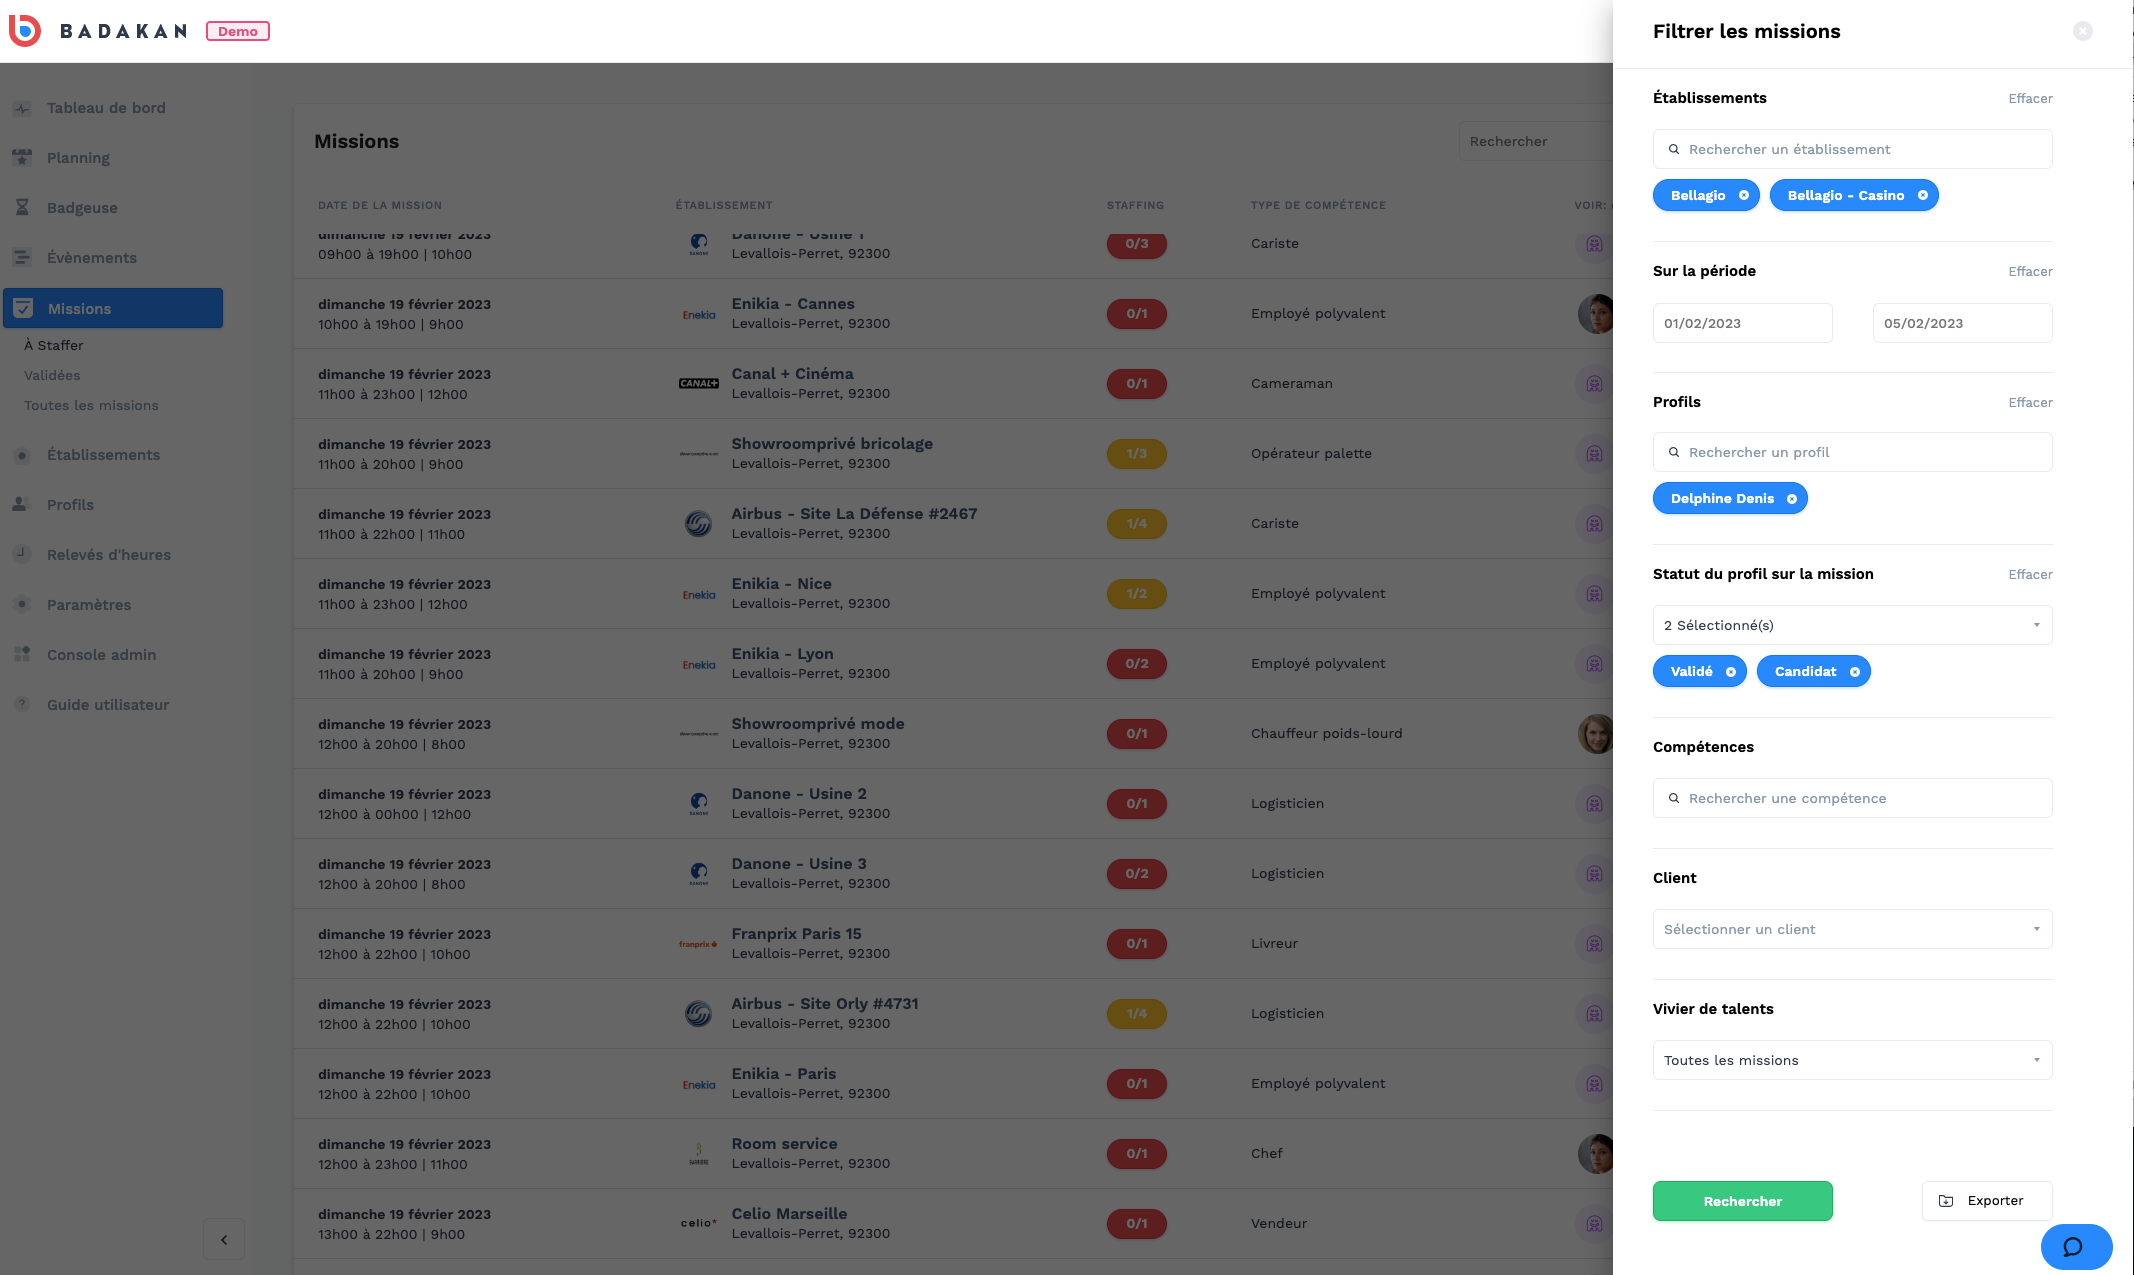Click the Évènements sidebar icon
The width and height of the screenshot is (2134, 1275).
click(22, 258)
